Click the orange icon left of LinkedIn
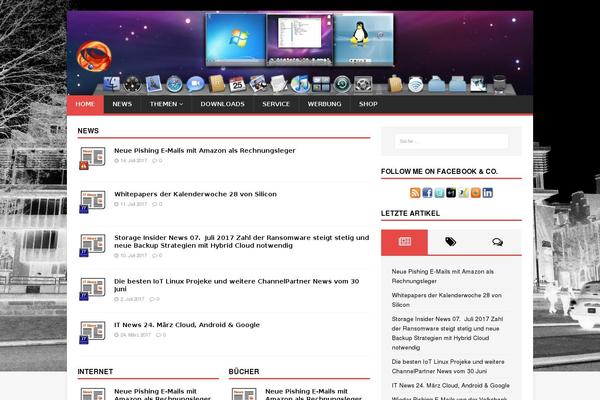Image resolution: width=600 pixels, height=400 pixels. coord(475,193)
